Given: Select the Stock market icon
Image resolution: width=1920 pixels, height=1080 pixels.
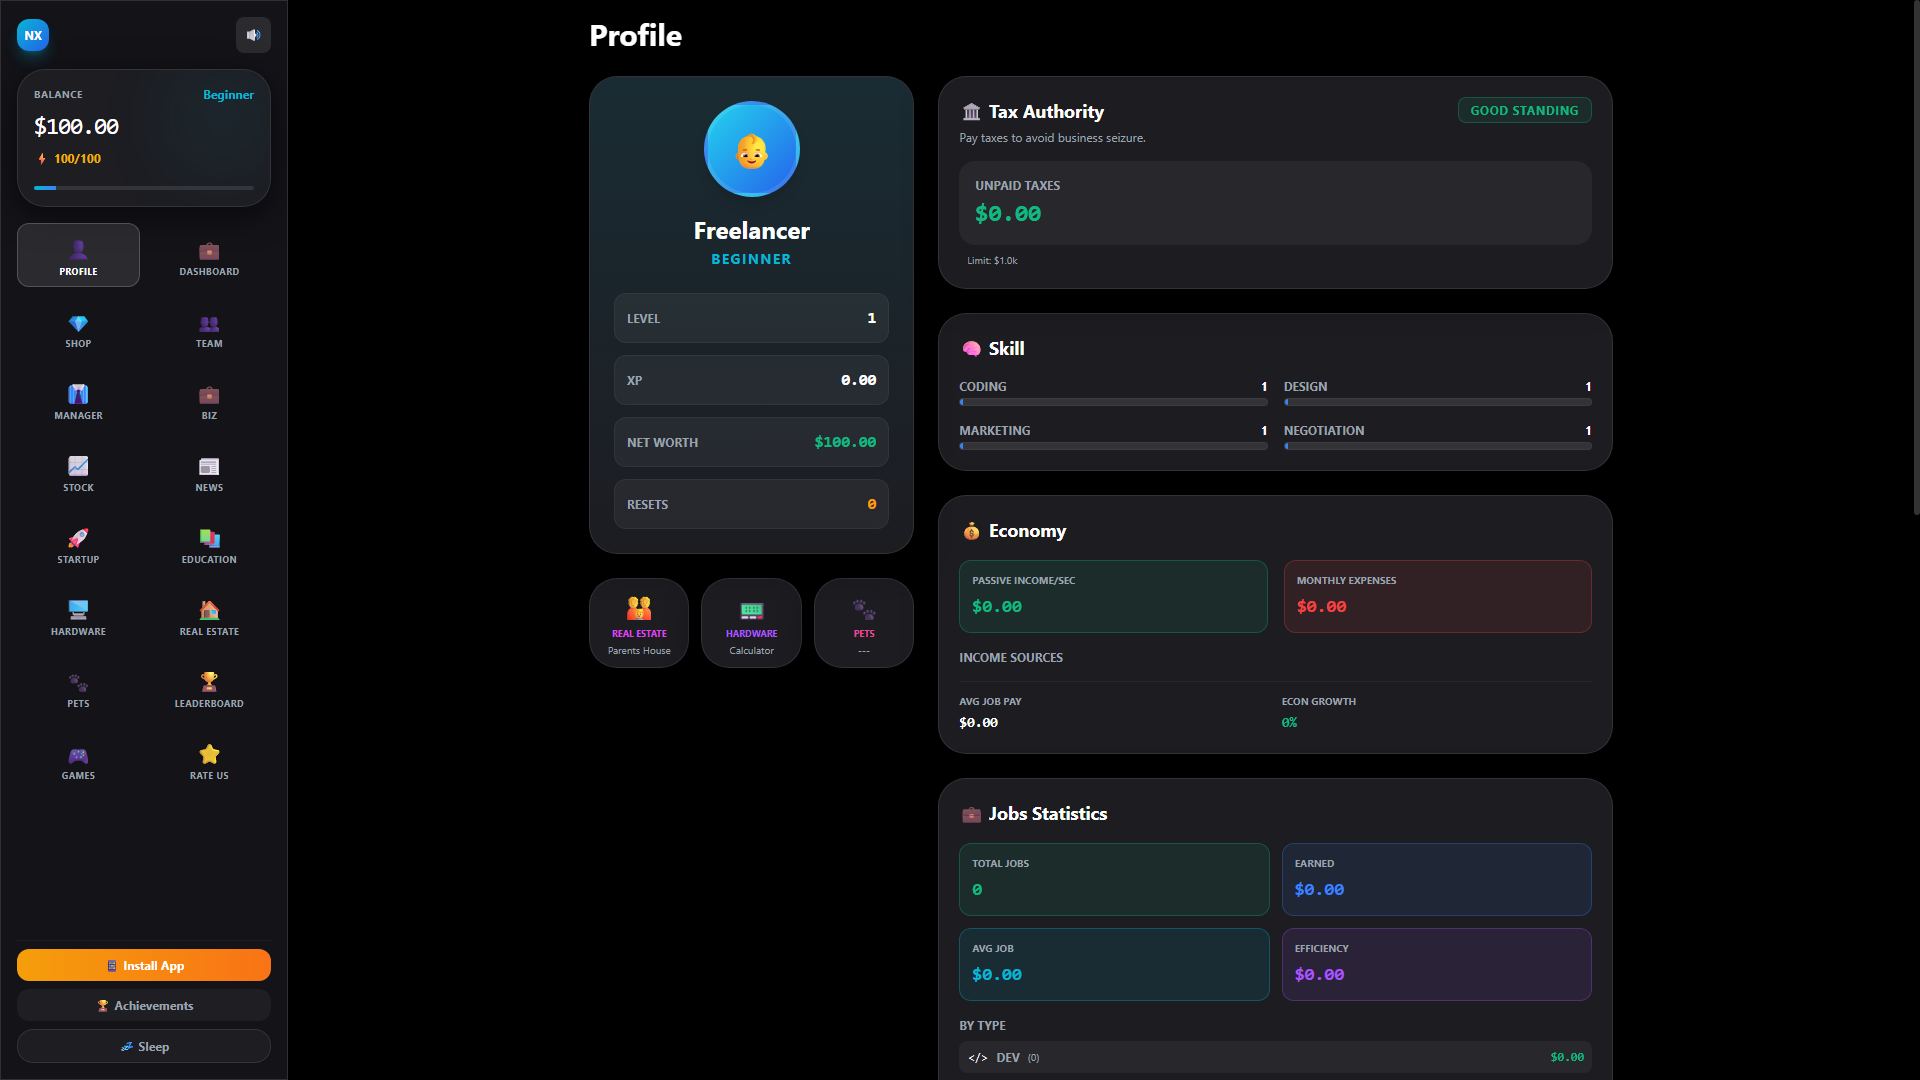Looking at the screenshot, I should pyautogui.click(x=78, y=473).
